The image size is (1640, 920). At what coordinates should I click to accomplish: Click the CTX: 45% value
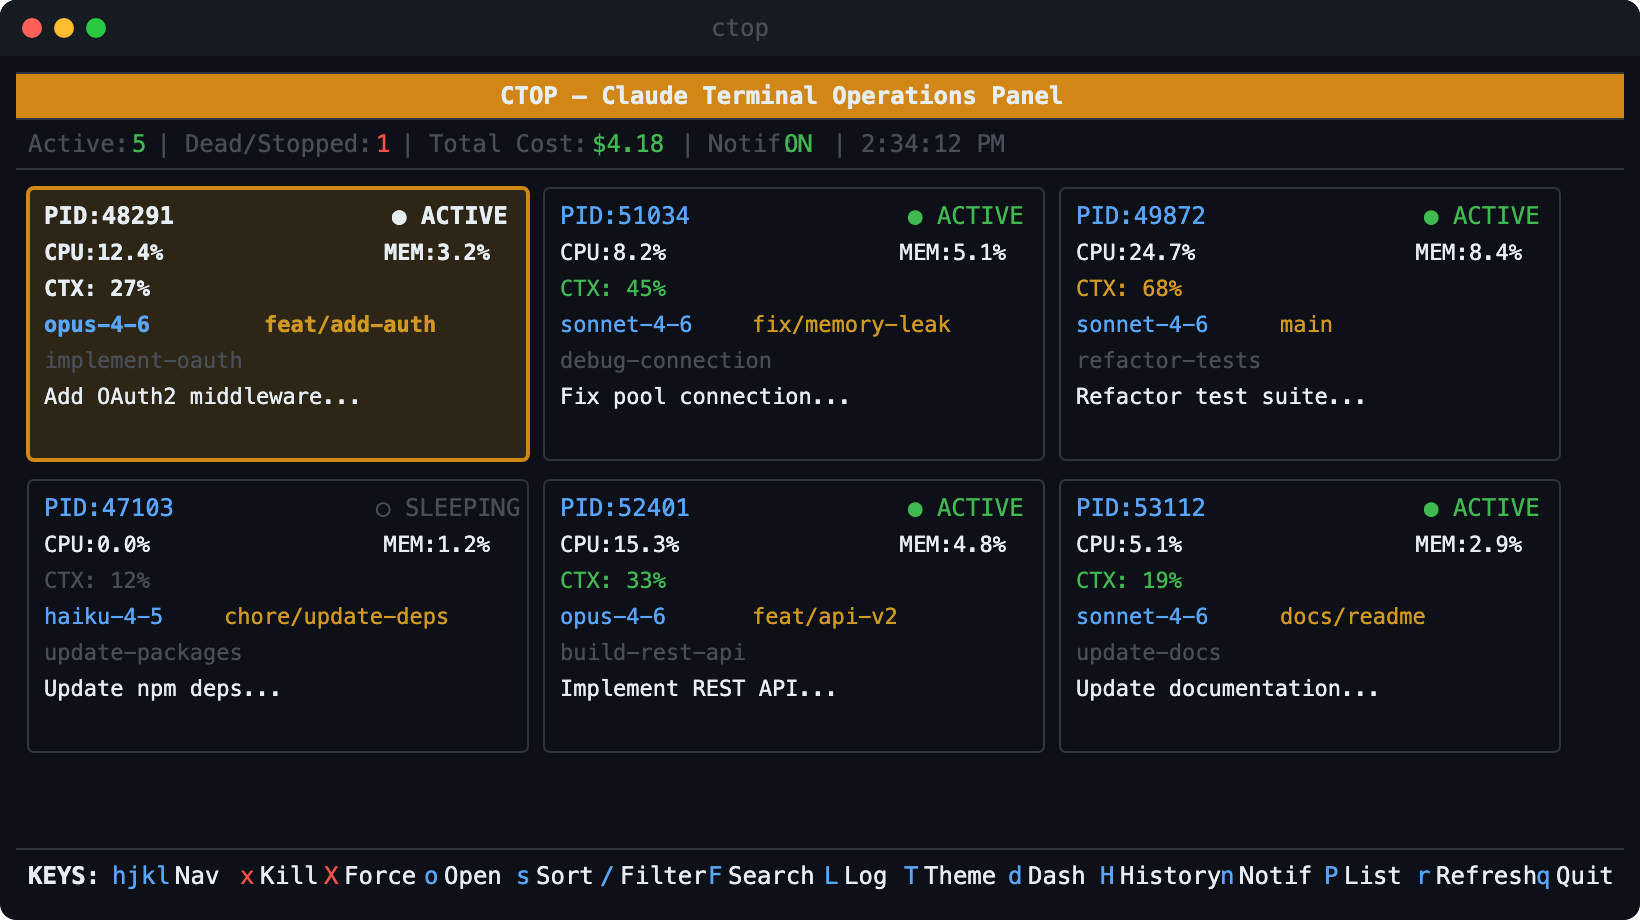pos(613,289)
